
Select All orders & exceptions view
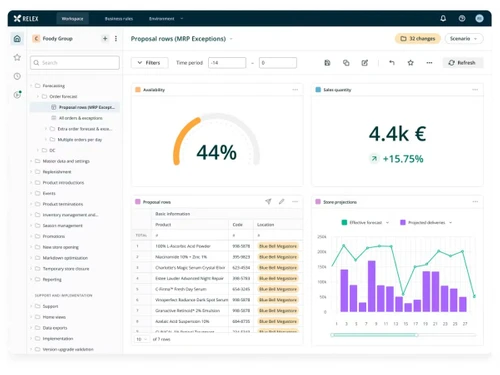pyautogui.click(x=80, y=118)
